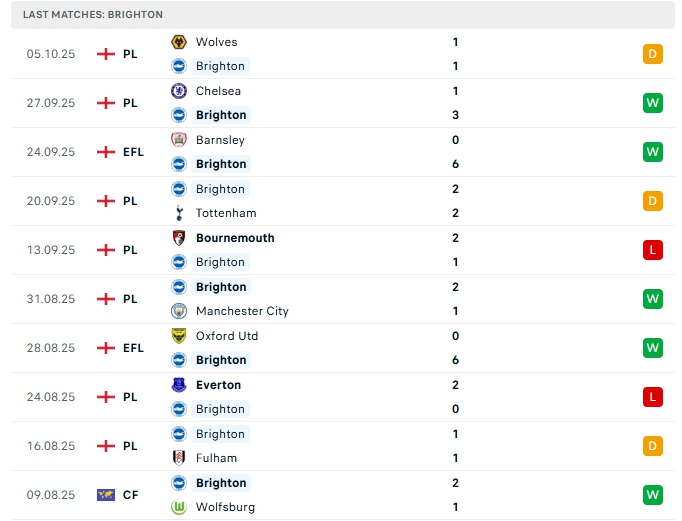Click the Chelsea club crest icon
This screenshot has width=682, height=521.
[179, 91]
